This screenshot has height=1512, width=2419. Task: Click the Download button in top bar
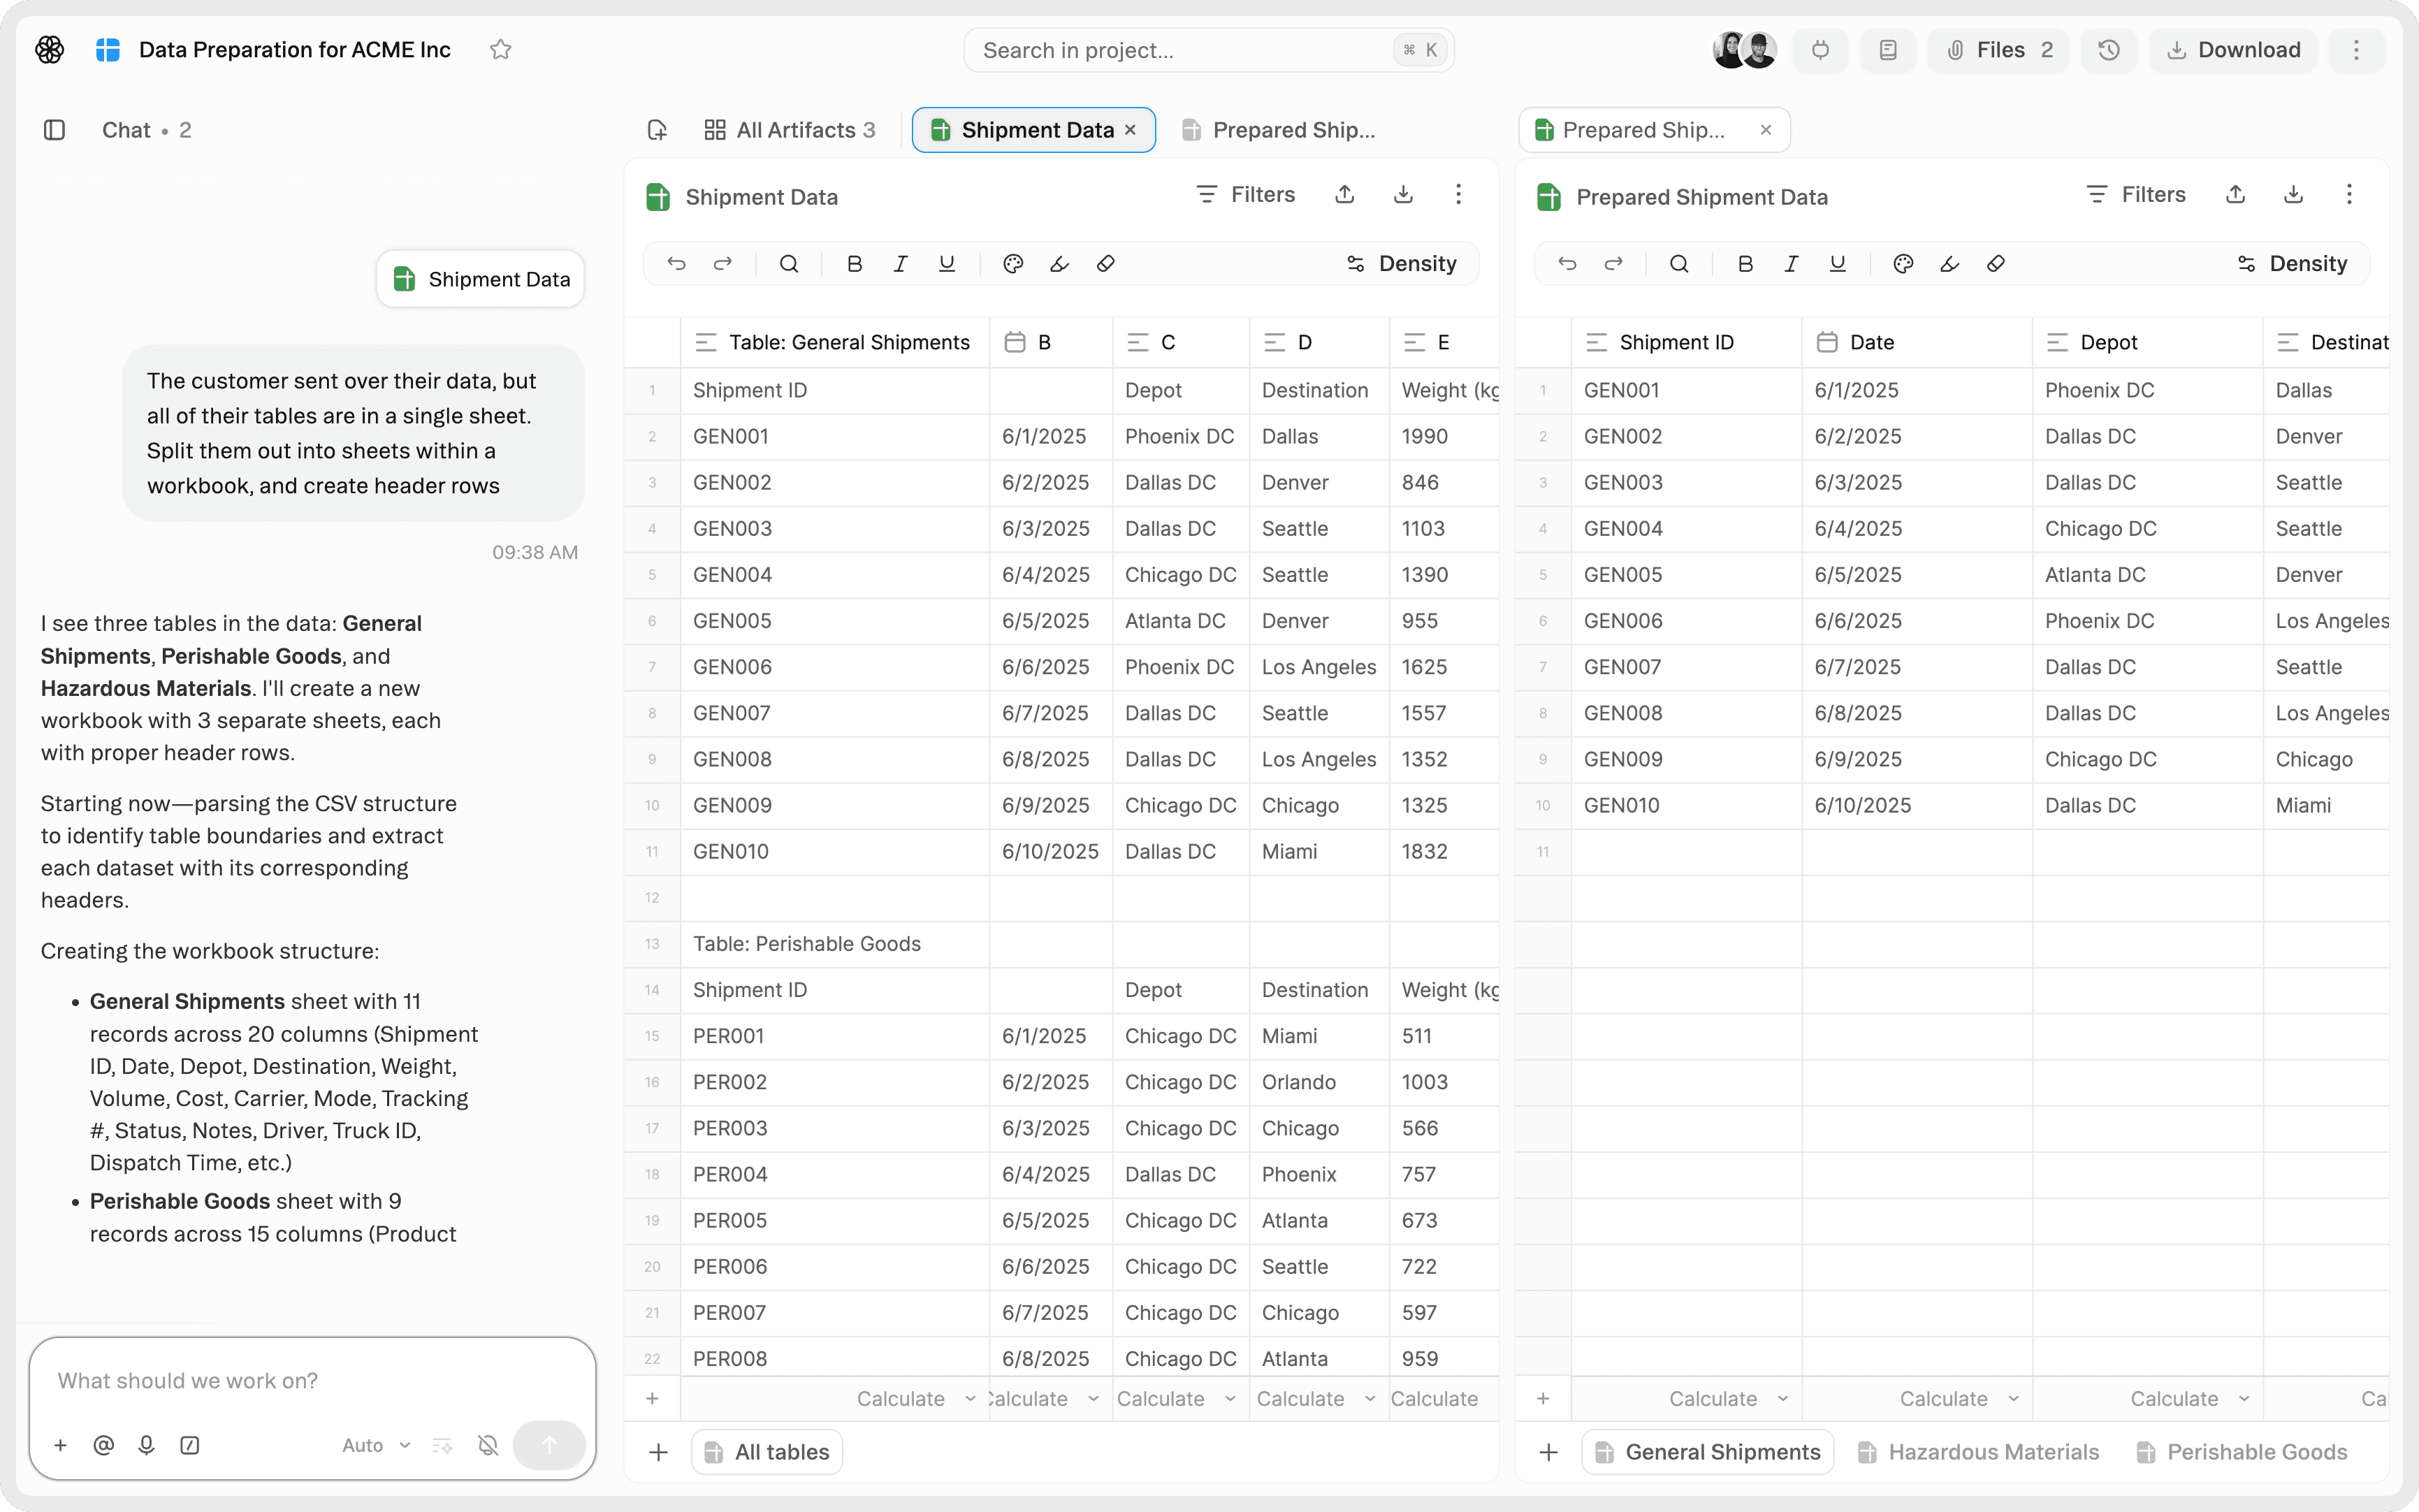coord(2233,50)
